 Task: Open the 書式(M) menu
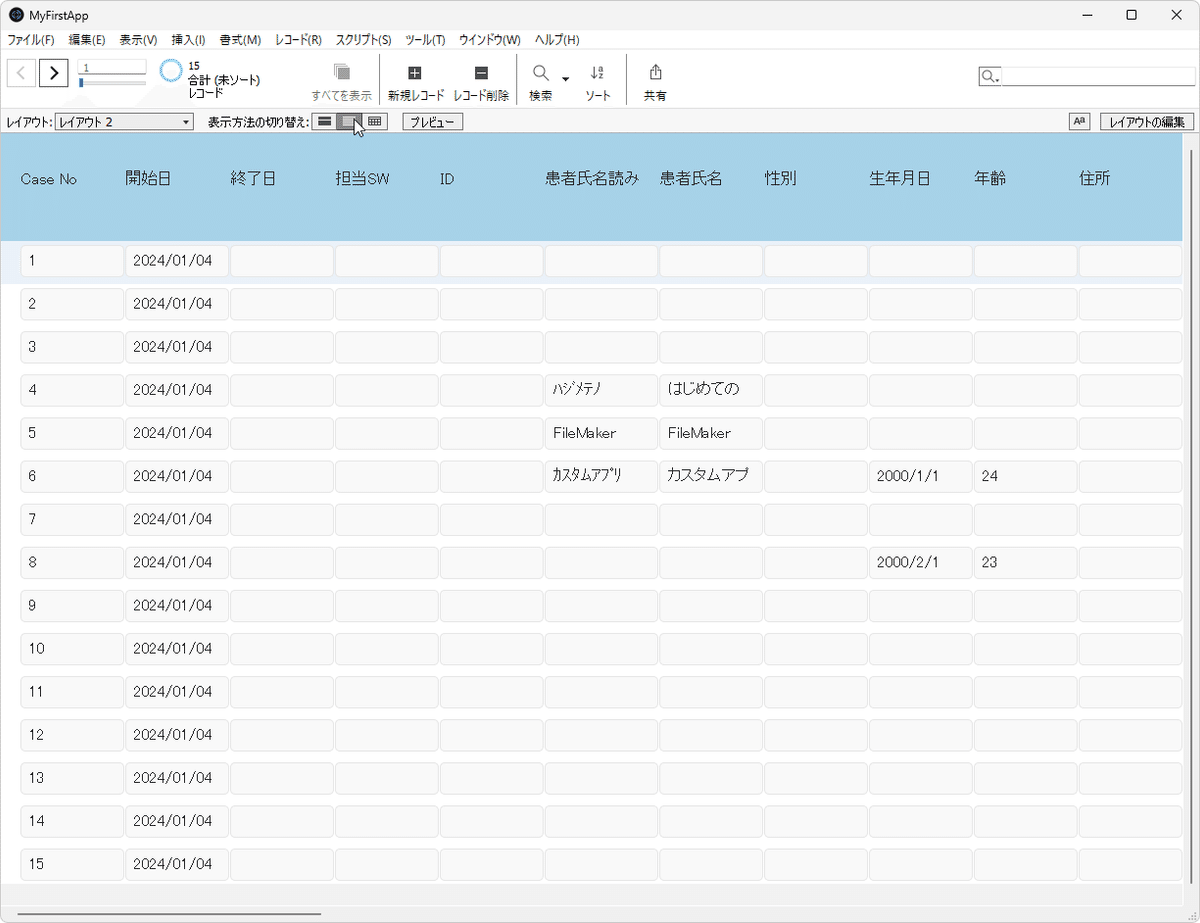(x=240, y=40)
